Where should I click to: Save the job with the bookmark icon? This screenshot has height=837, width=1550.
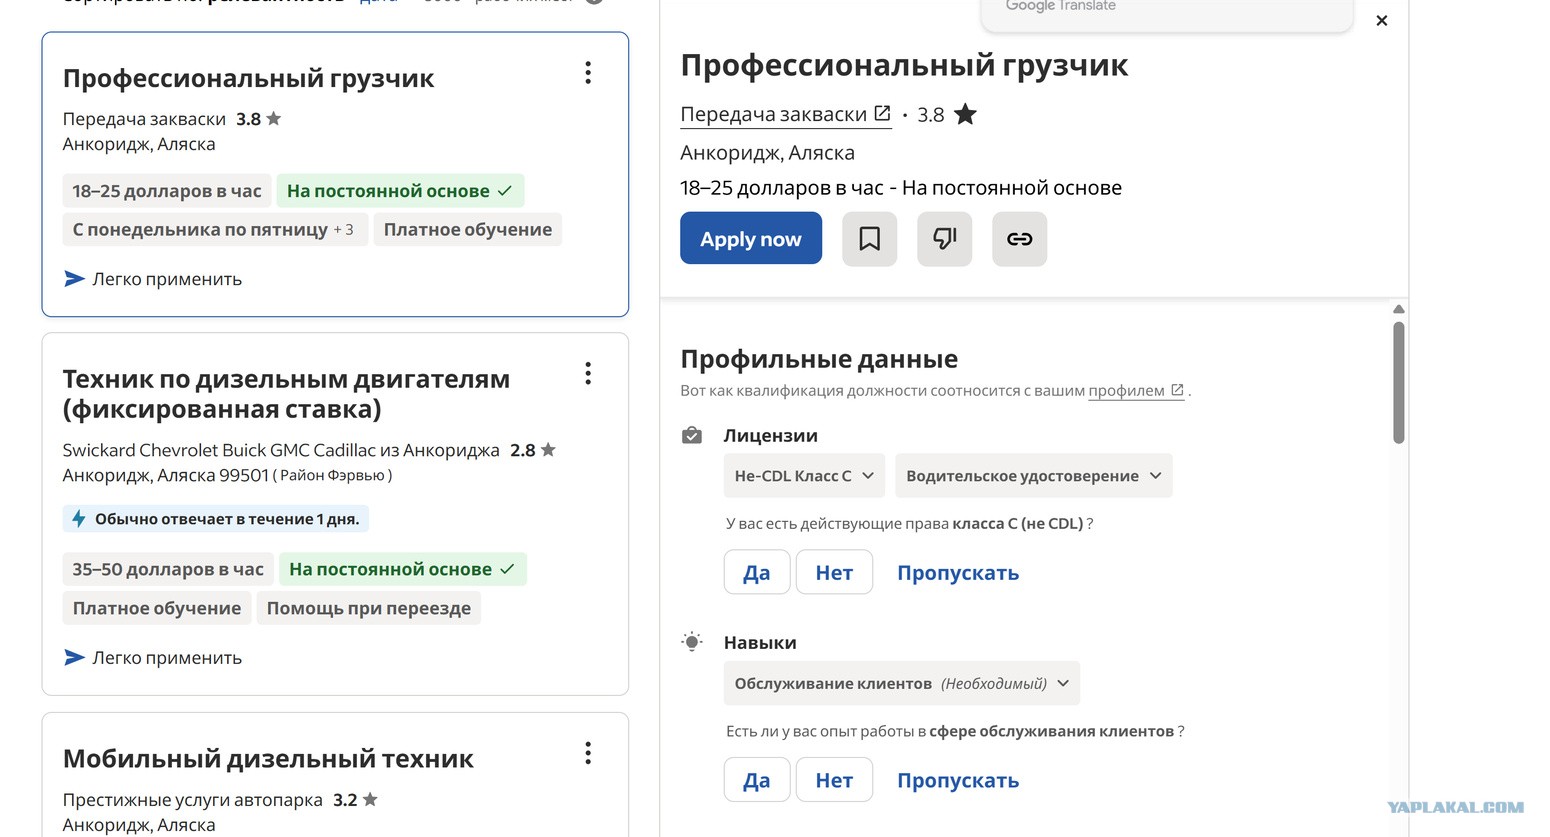point(869,239)
